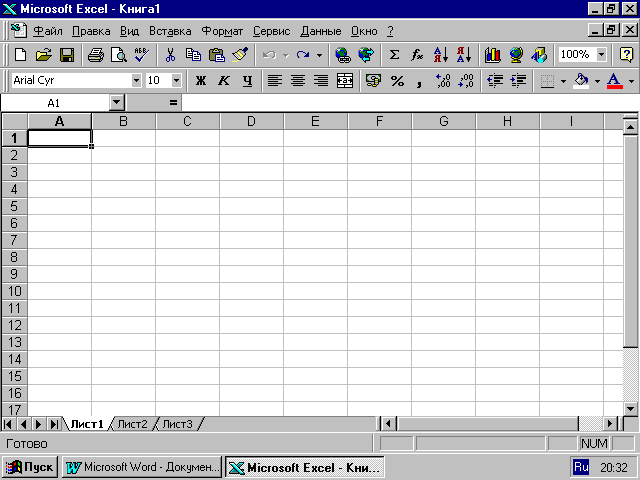Toggle underline with the Ч button
Image resolution: width=640 pixels, height=480 pixels.
(247, 80)
